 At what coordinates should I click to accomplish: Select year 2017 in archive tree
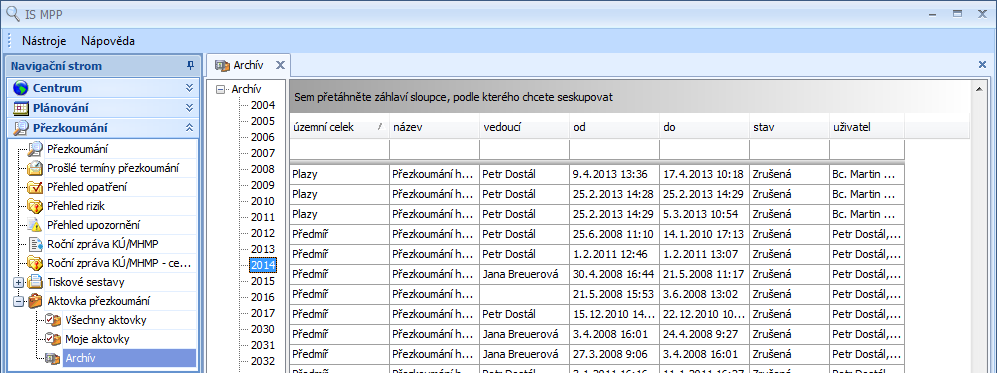263,313
